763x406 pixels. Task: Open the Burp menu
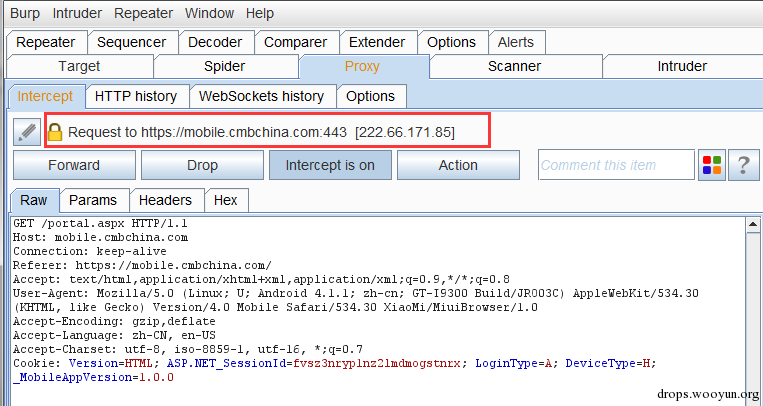[x=25, y=13]
